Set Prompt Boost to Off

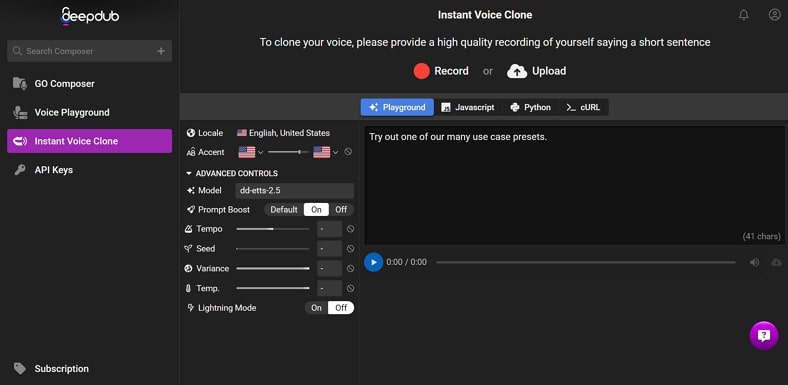341,210
